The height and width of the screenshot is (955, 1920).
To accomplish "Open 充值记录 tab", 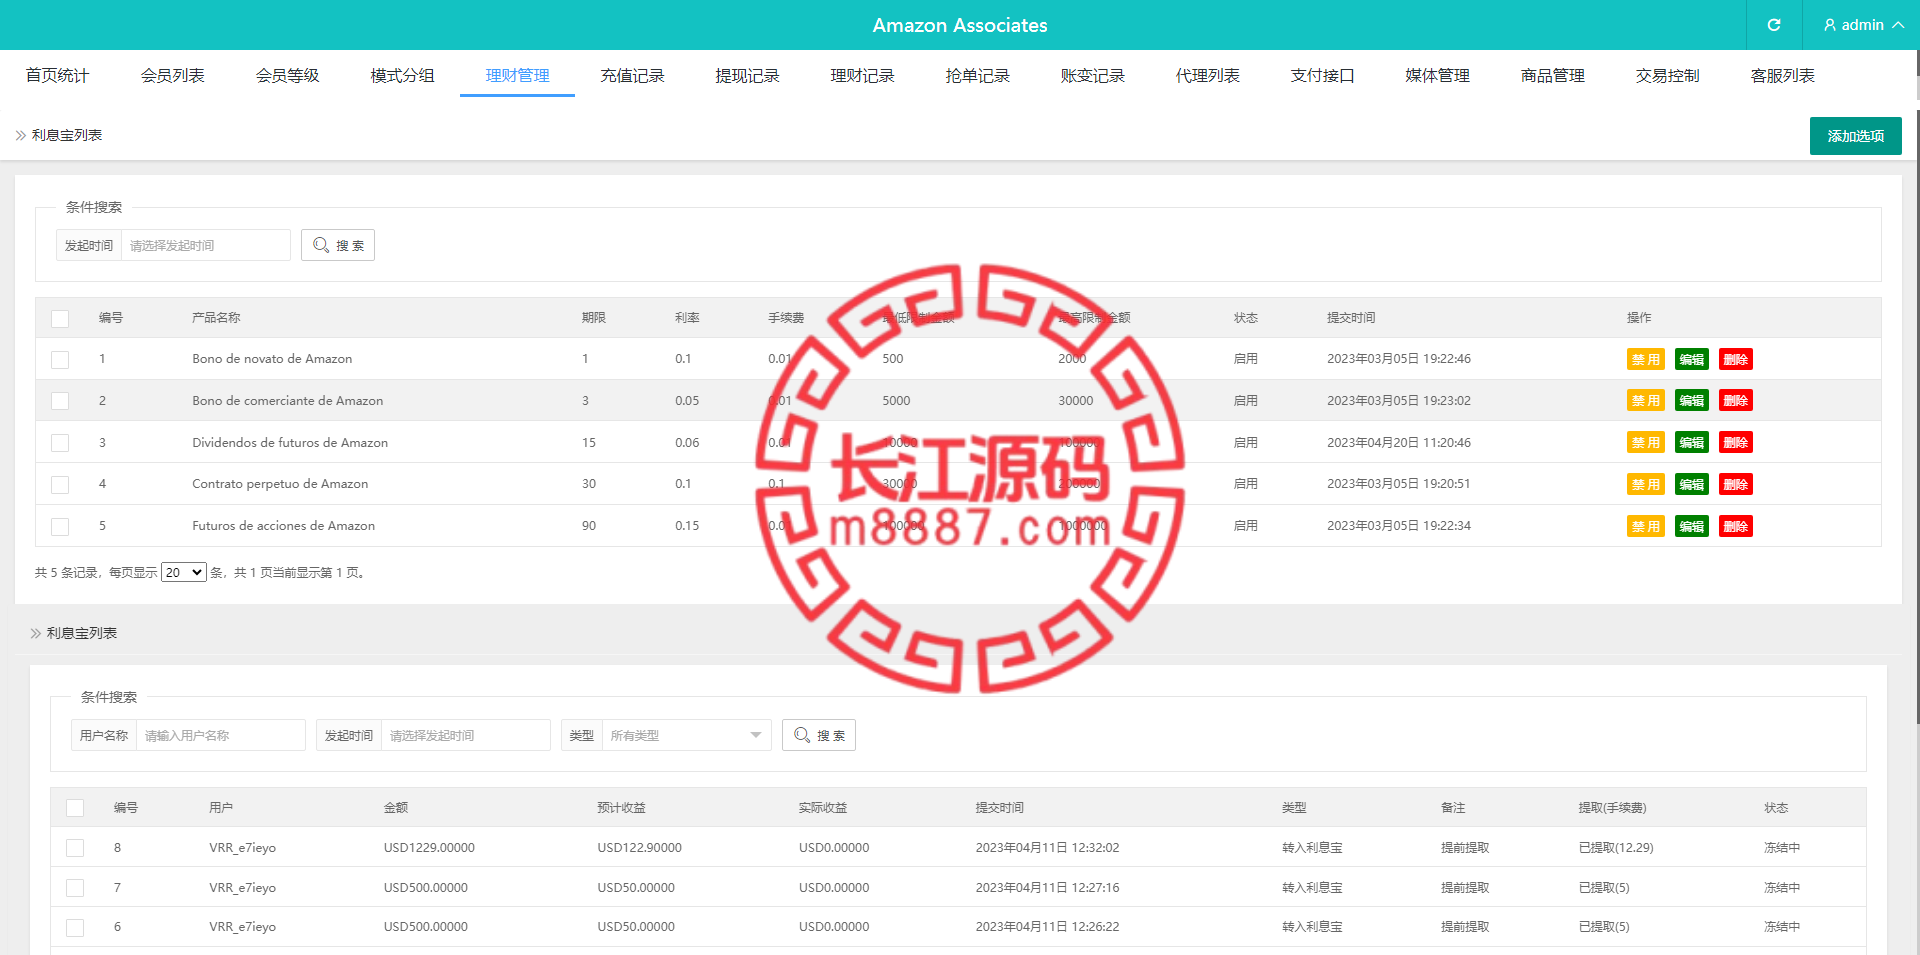I will 632,75.
